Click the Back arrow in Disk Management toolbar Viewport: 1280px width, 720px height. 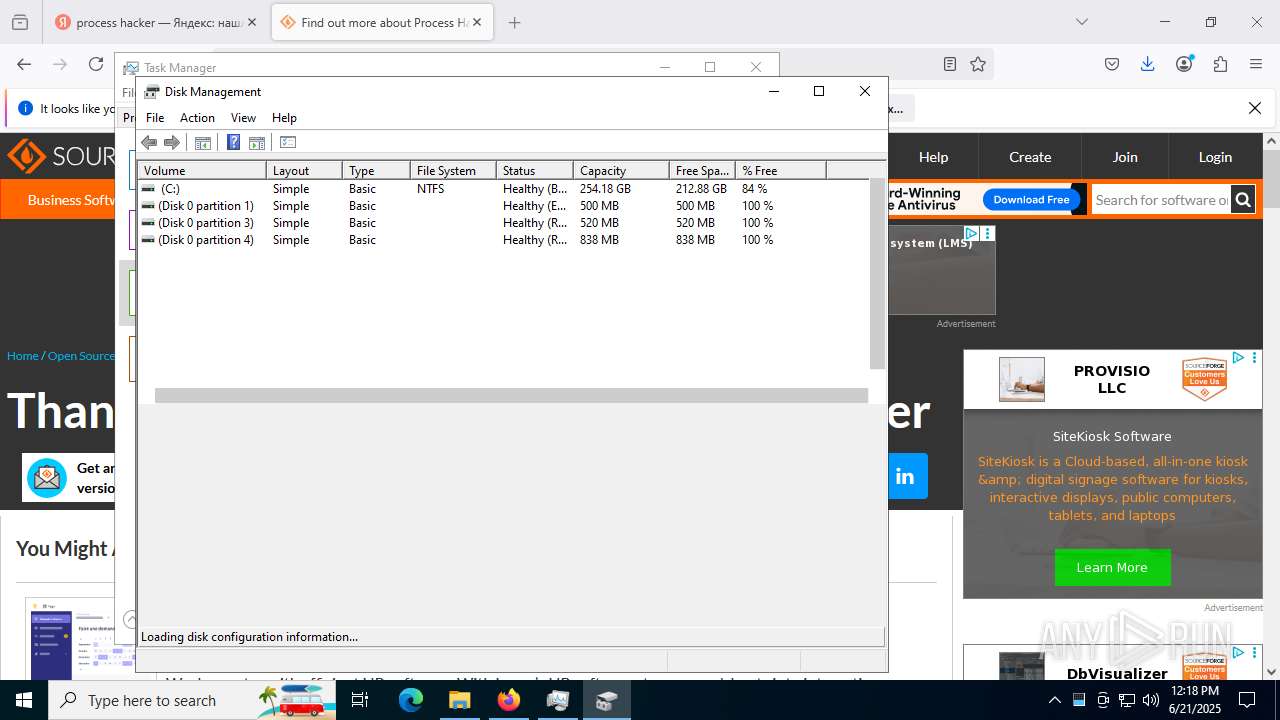[x=149, y=142]
